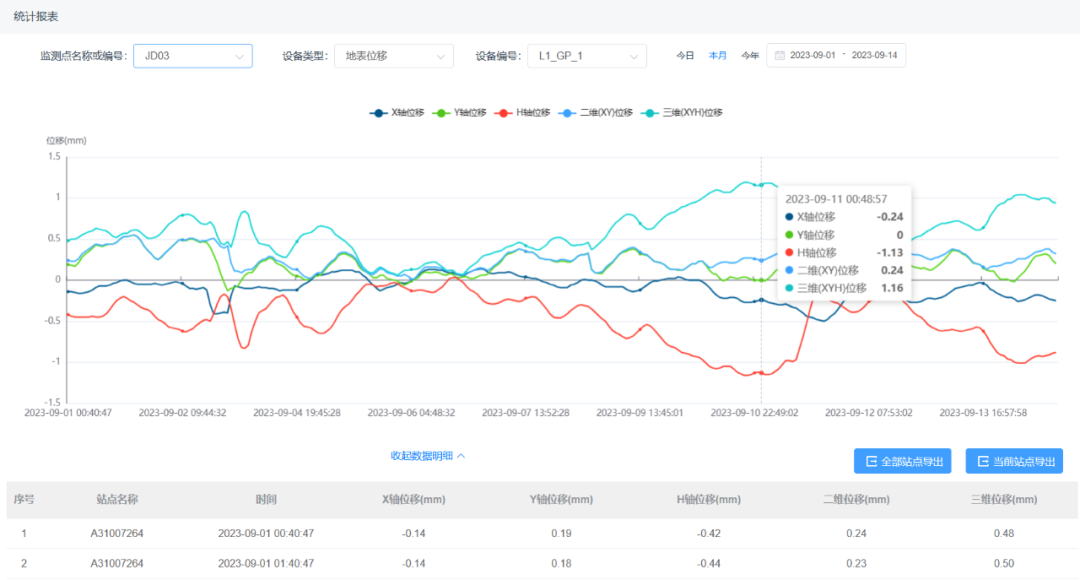
Task: Click the 当前站点导出 button
Action: (x=1014, y=461)
